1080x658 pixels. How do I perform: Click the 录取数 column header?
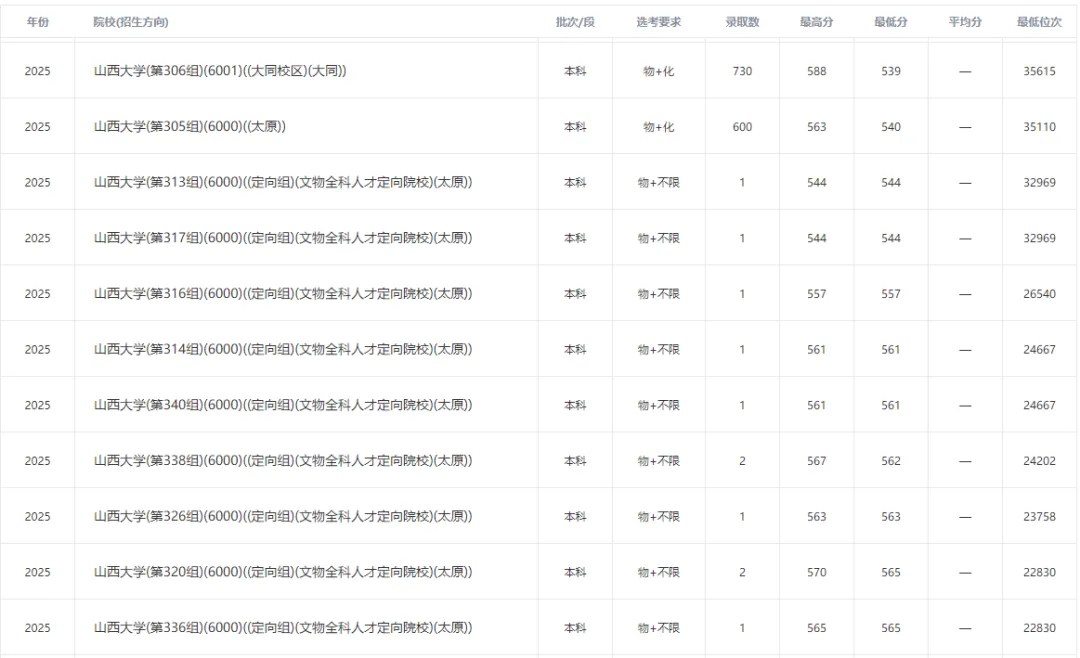point(742,22)
